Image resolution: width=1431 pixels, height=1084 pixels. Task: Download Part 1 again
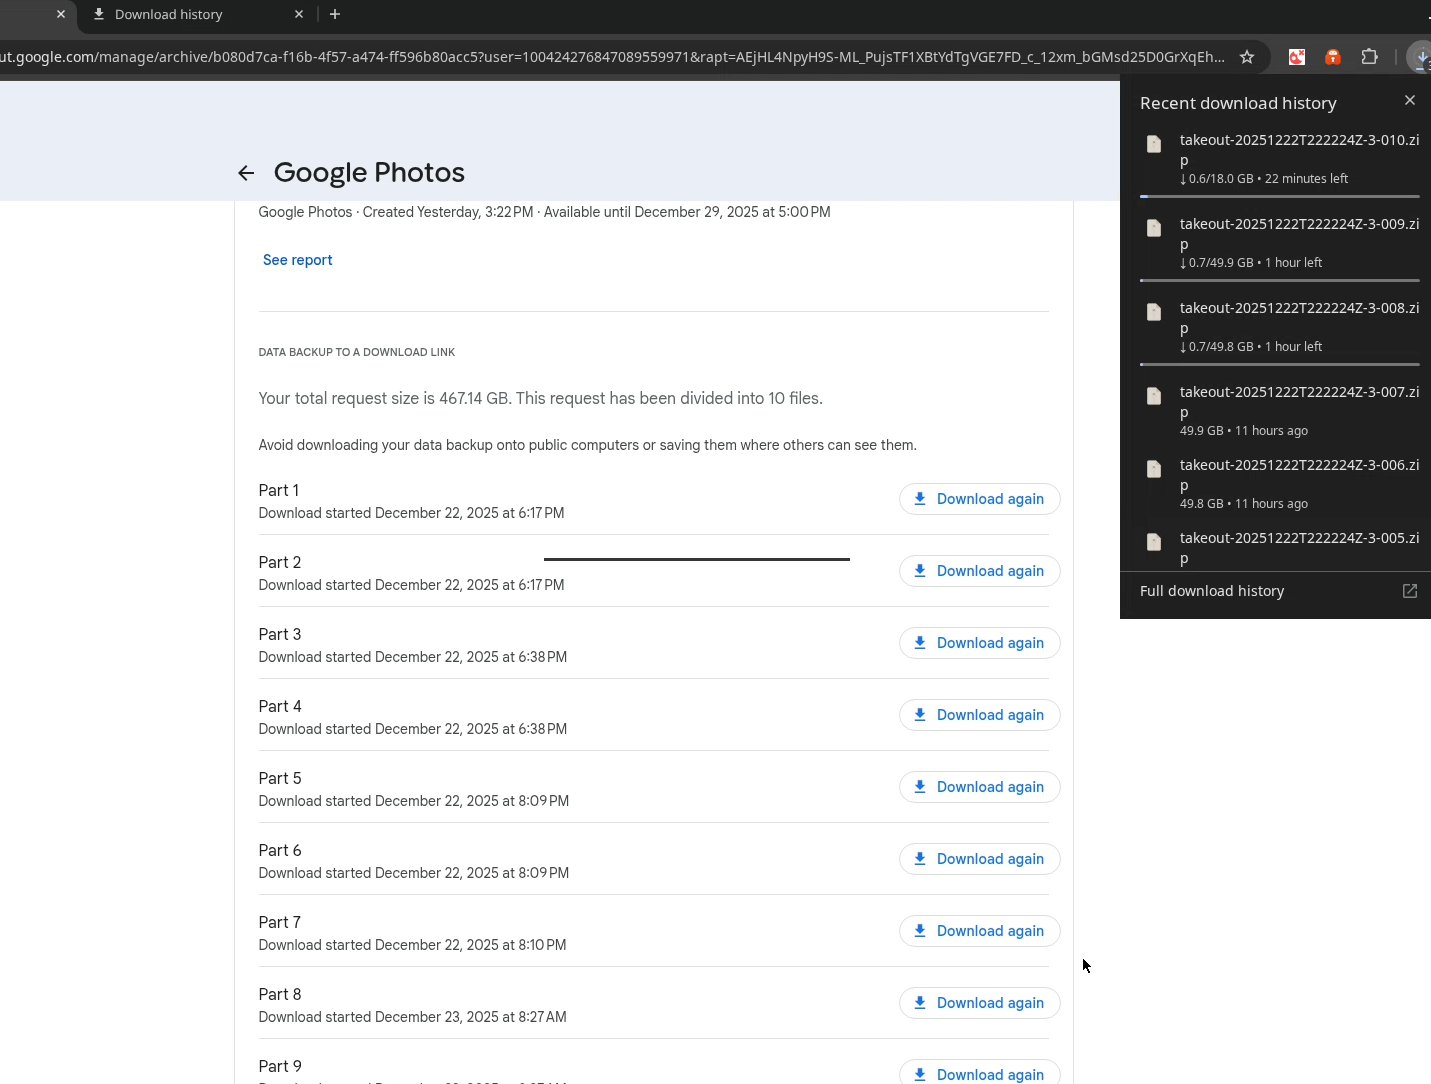click(979, 499)
